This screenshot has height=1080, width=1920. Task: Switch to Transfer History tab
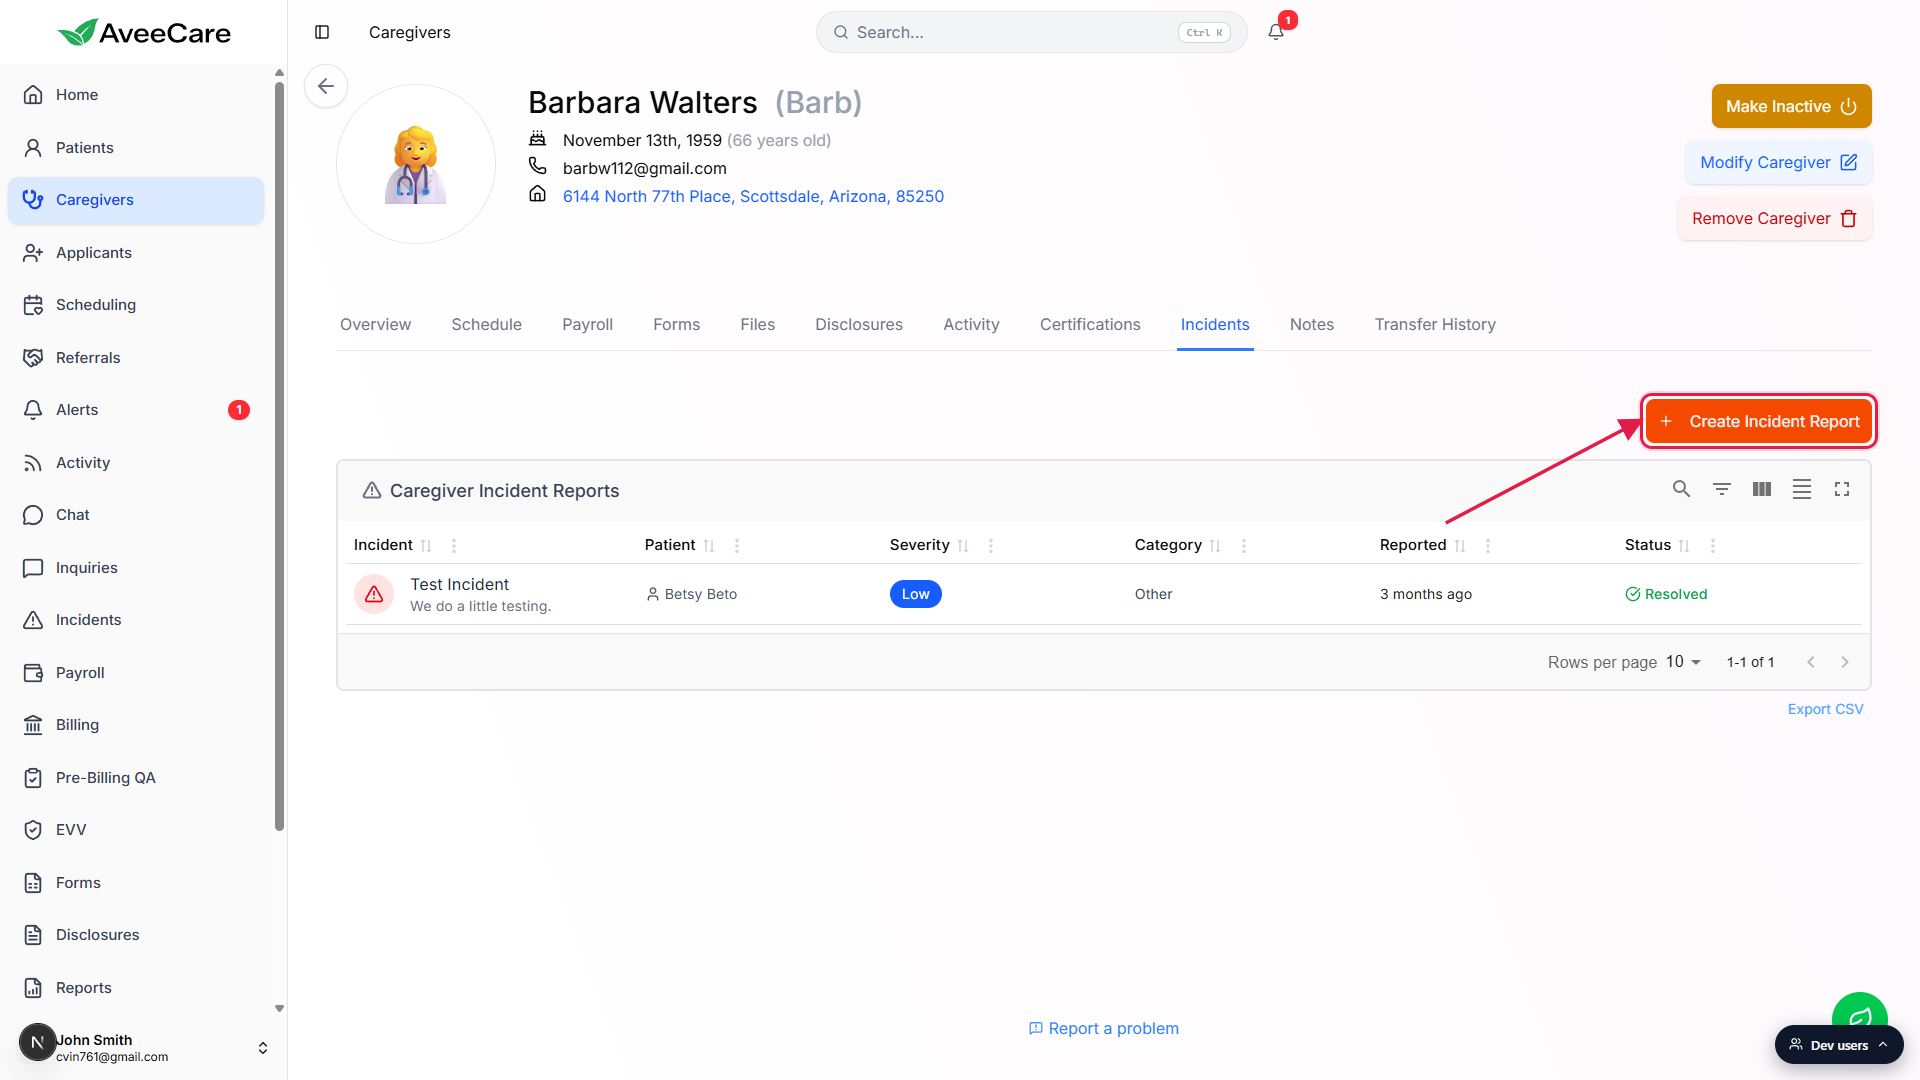1435,325
